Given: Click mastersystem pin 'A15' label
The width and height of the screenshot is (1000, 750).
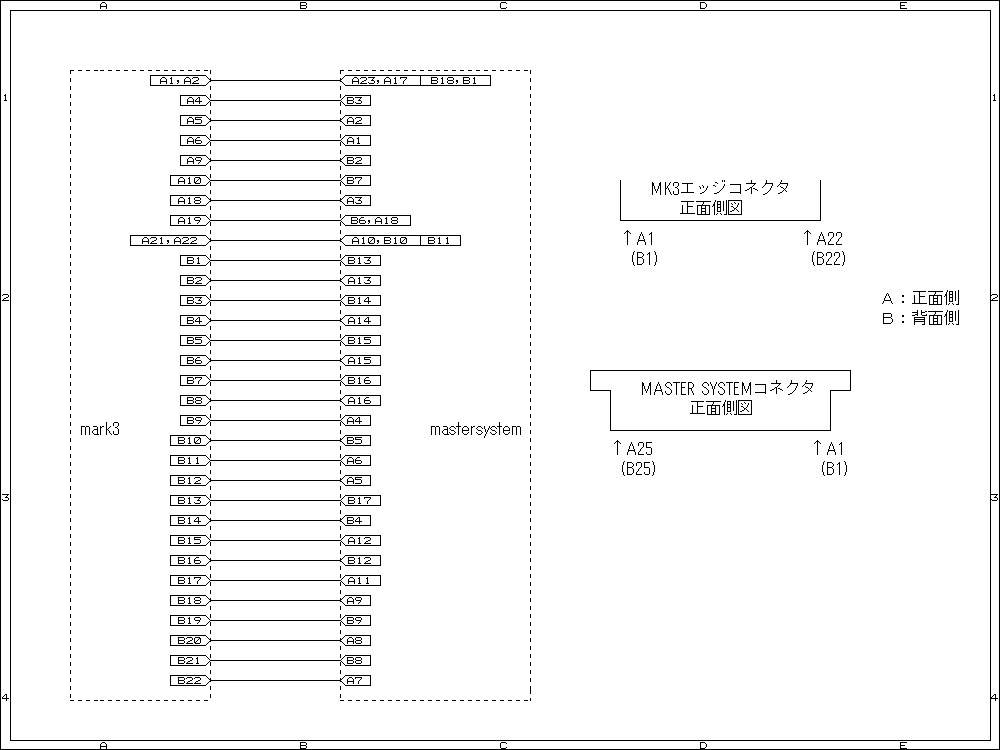Looking at the screenshot, I should tap(360, 360).
